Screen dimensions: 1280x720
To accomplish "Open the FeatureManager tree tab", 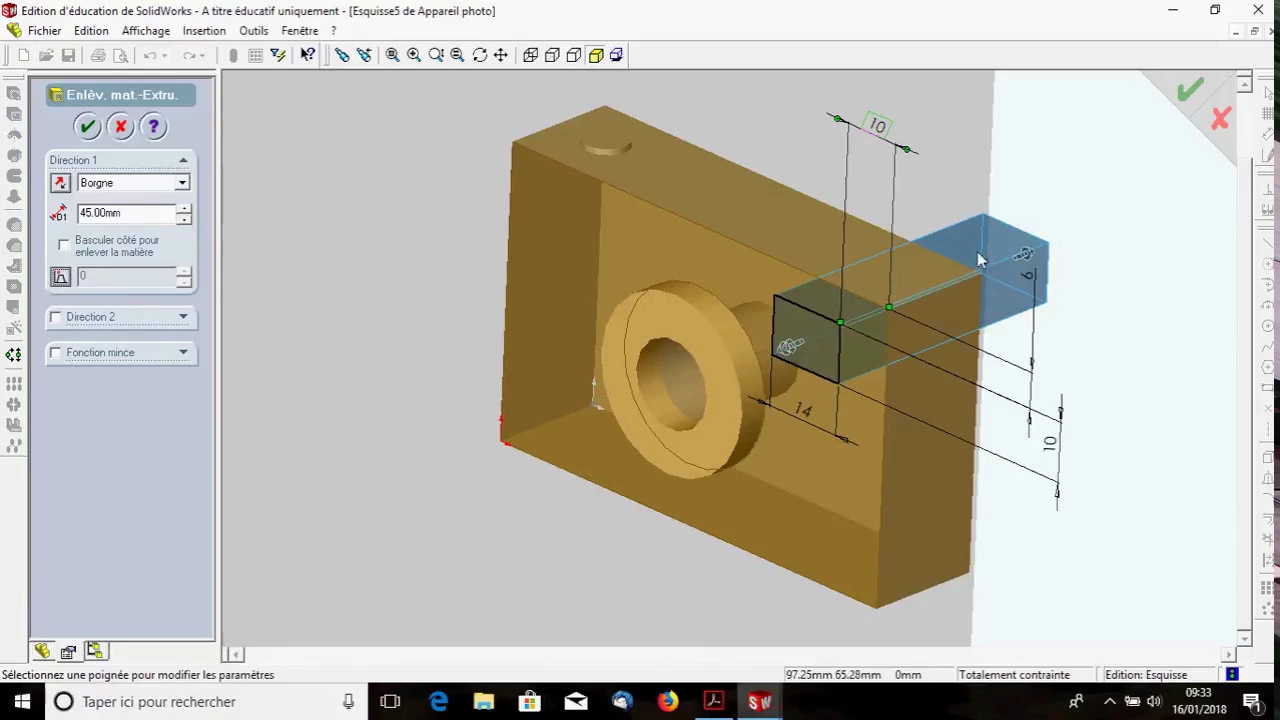I will pos(43,651).
